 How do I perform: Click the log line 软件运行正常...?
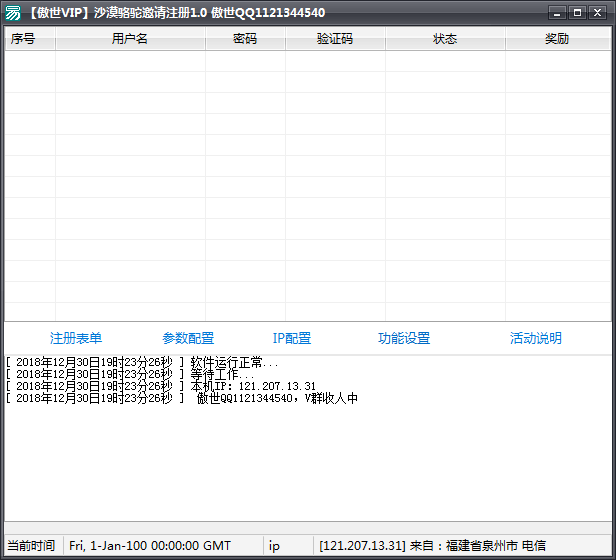point(142,362)
